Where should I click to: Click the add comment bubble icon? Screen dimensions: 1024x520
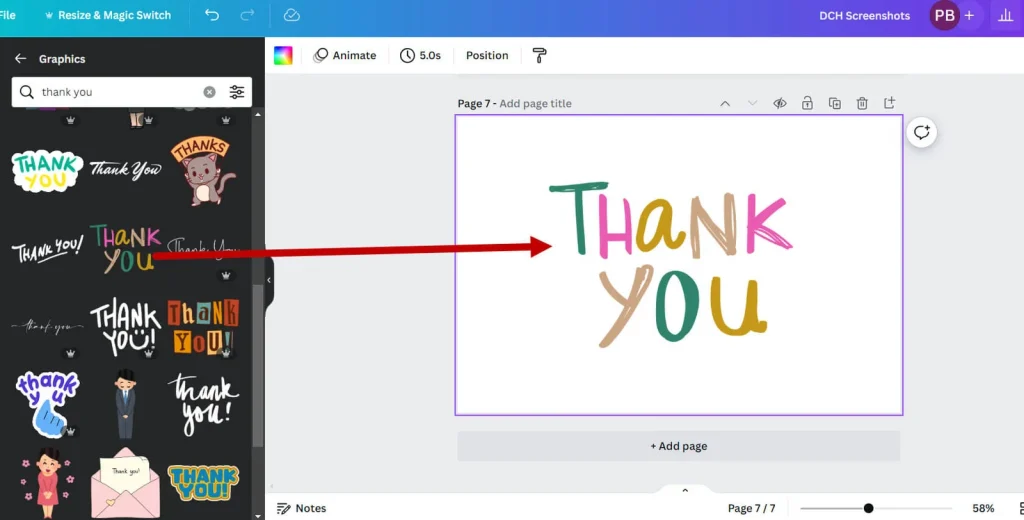(x=921, y=133)
